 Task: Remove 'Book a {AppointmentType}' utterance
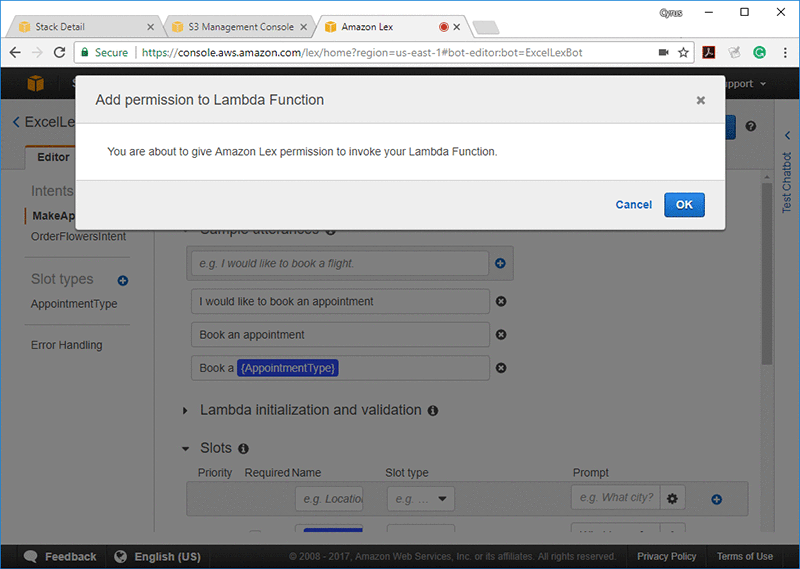[501, 368]
